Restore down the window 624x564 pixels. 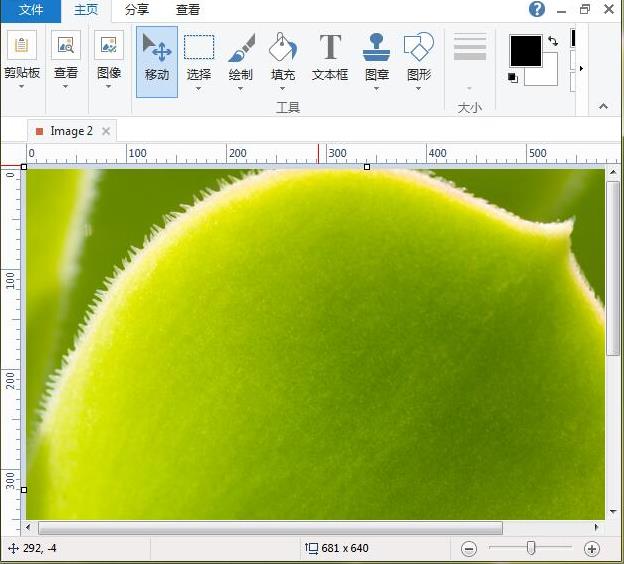pyautogui.click(x=585, y=9)
